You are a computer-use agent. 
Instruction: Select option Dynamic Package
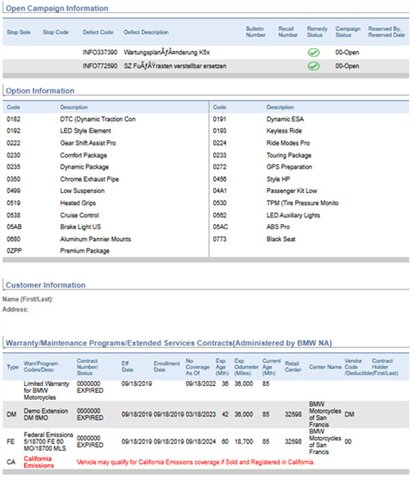(x=84, y=167)
